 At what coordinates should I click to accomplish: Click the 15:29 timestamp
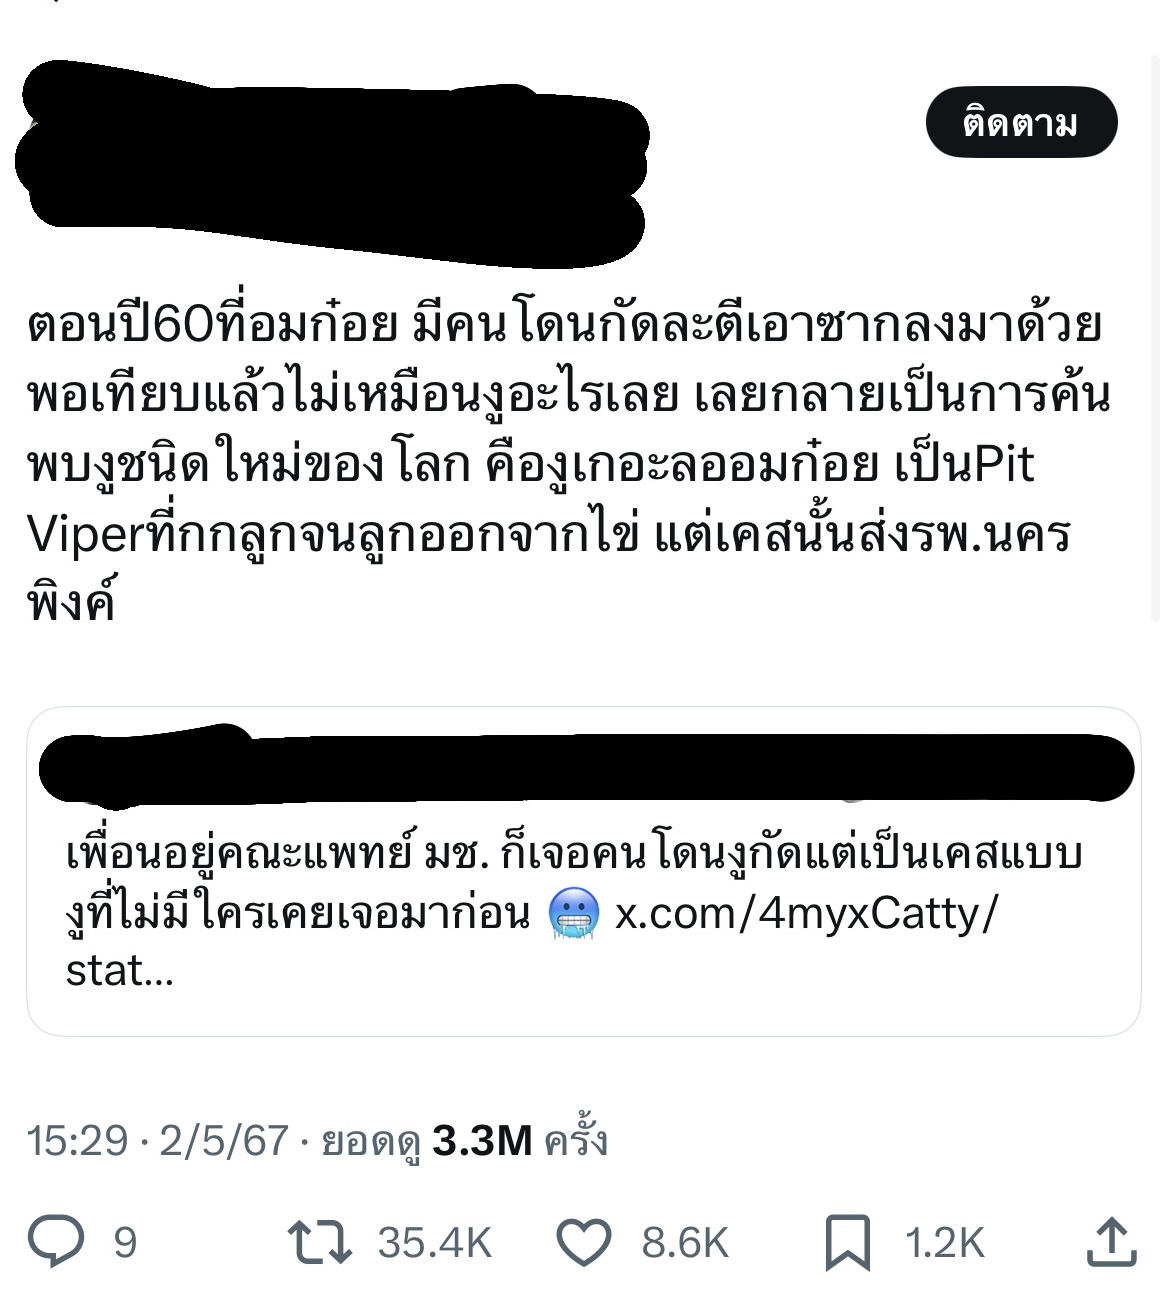pyautogui.click(x=78, y=1140)
